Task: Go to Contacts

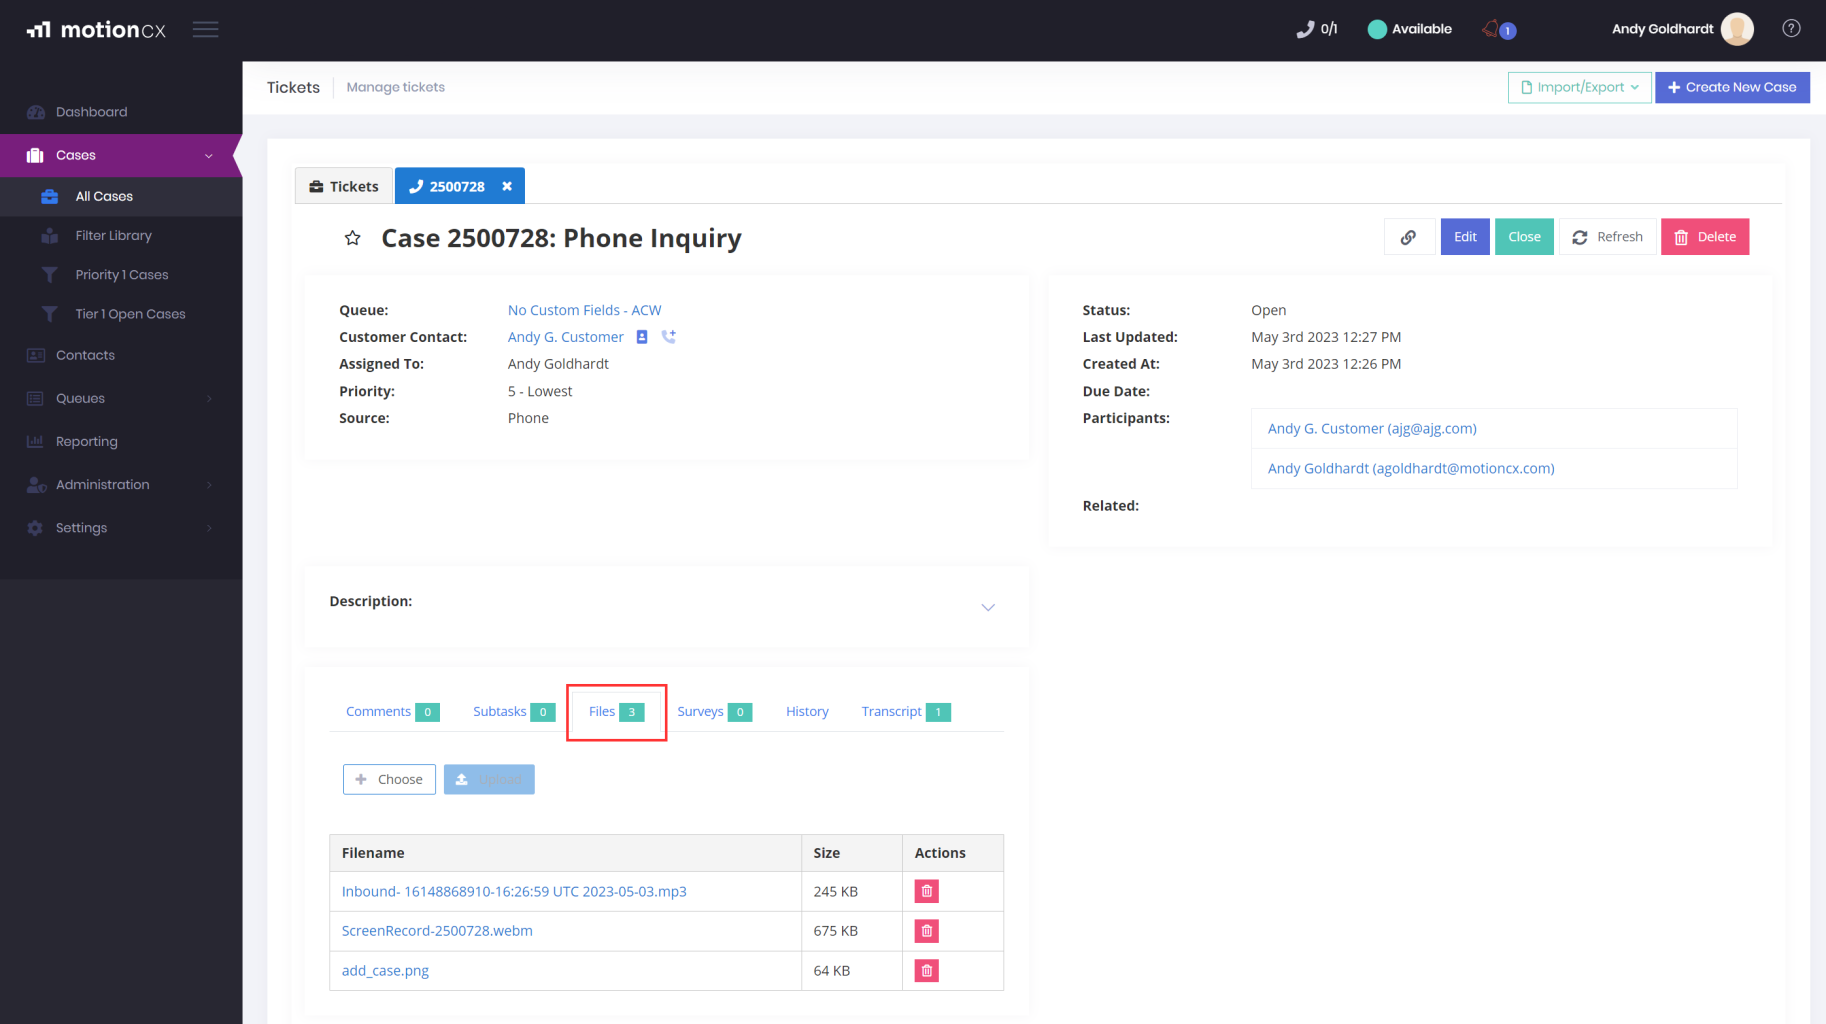Action: pos(121,355)
